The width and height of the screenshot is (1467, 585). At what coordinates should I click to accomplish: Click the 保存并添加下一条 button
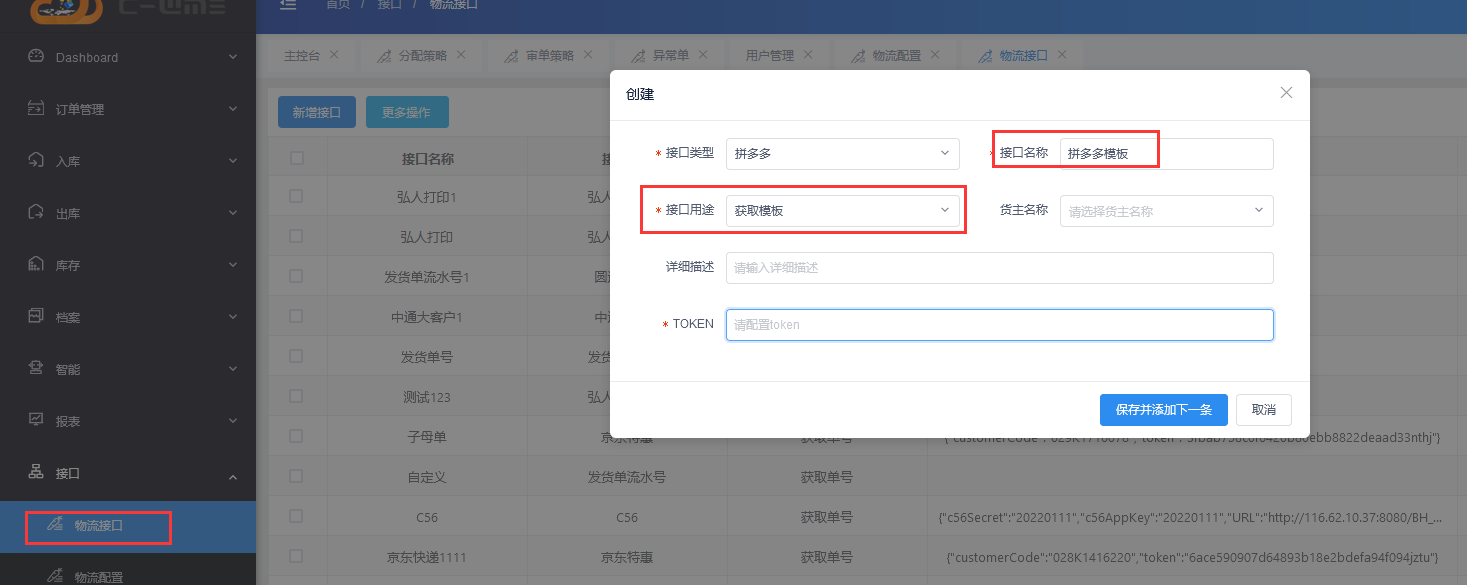point(1163,410)
